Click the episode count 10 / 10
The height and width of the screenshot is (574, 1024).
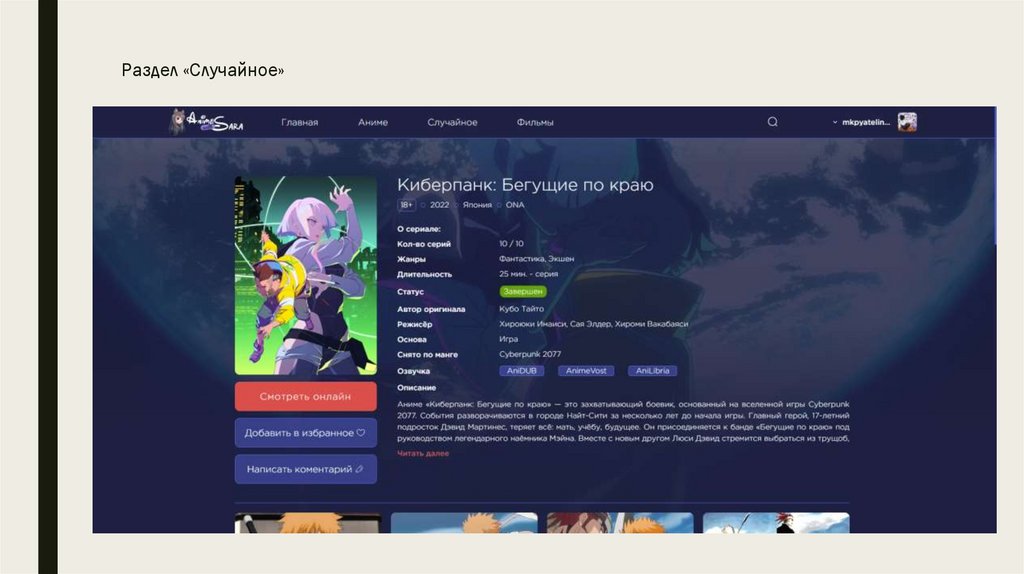511,244
